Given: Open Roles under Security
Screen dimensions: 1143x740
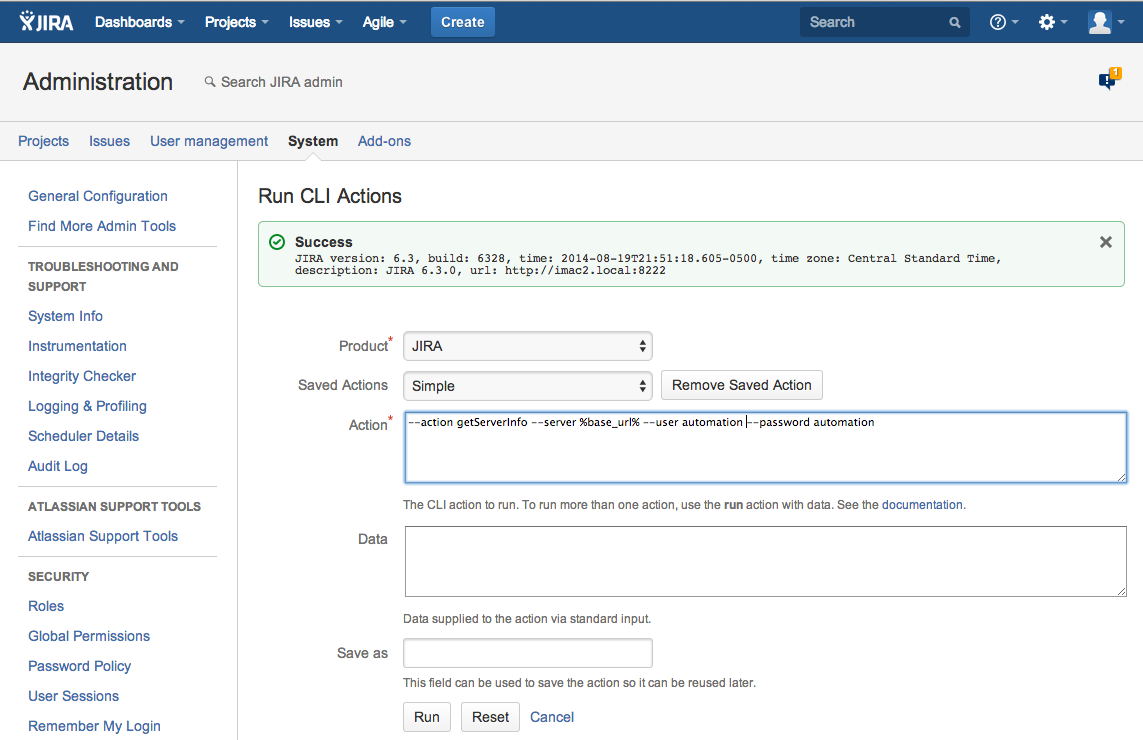Looking at the screenshot, I should click(x=46, y=606).
